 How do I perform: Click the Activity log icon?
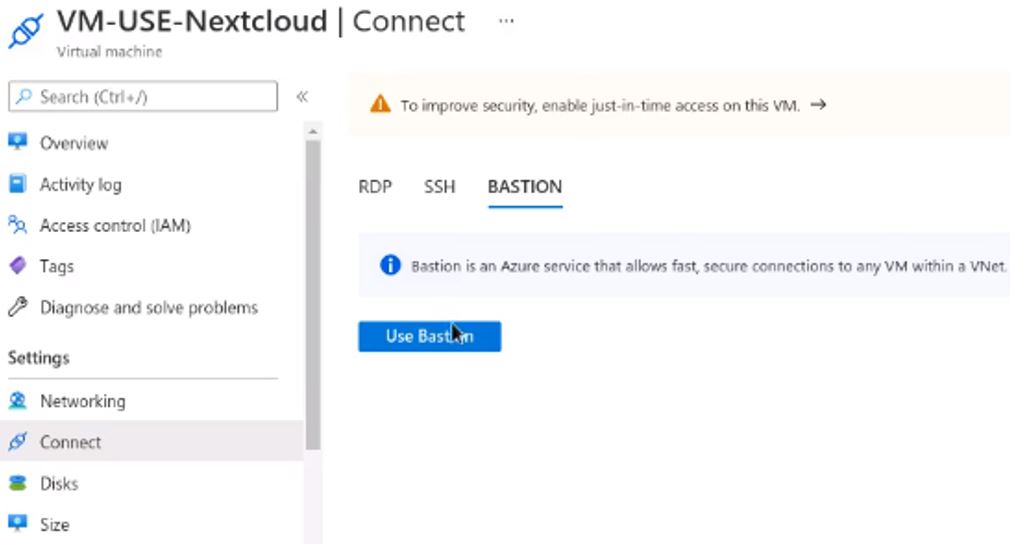click(x=17, y=184)
